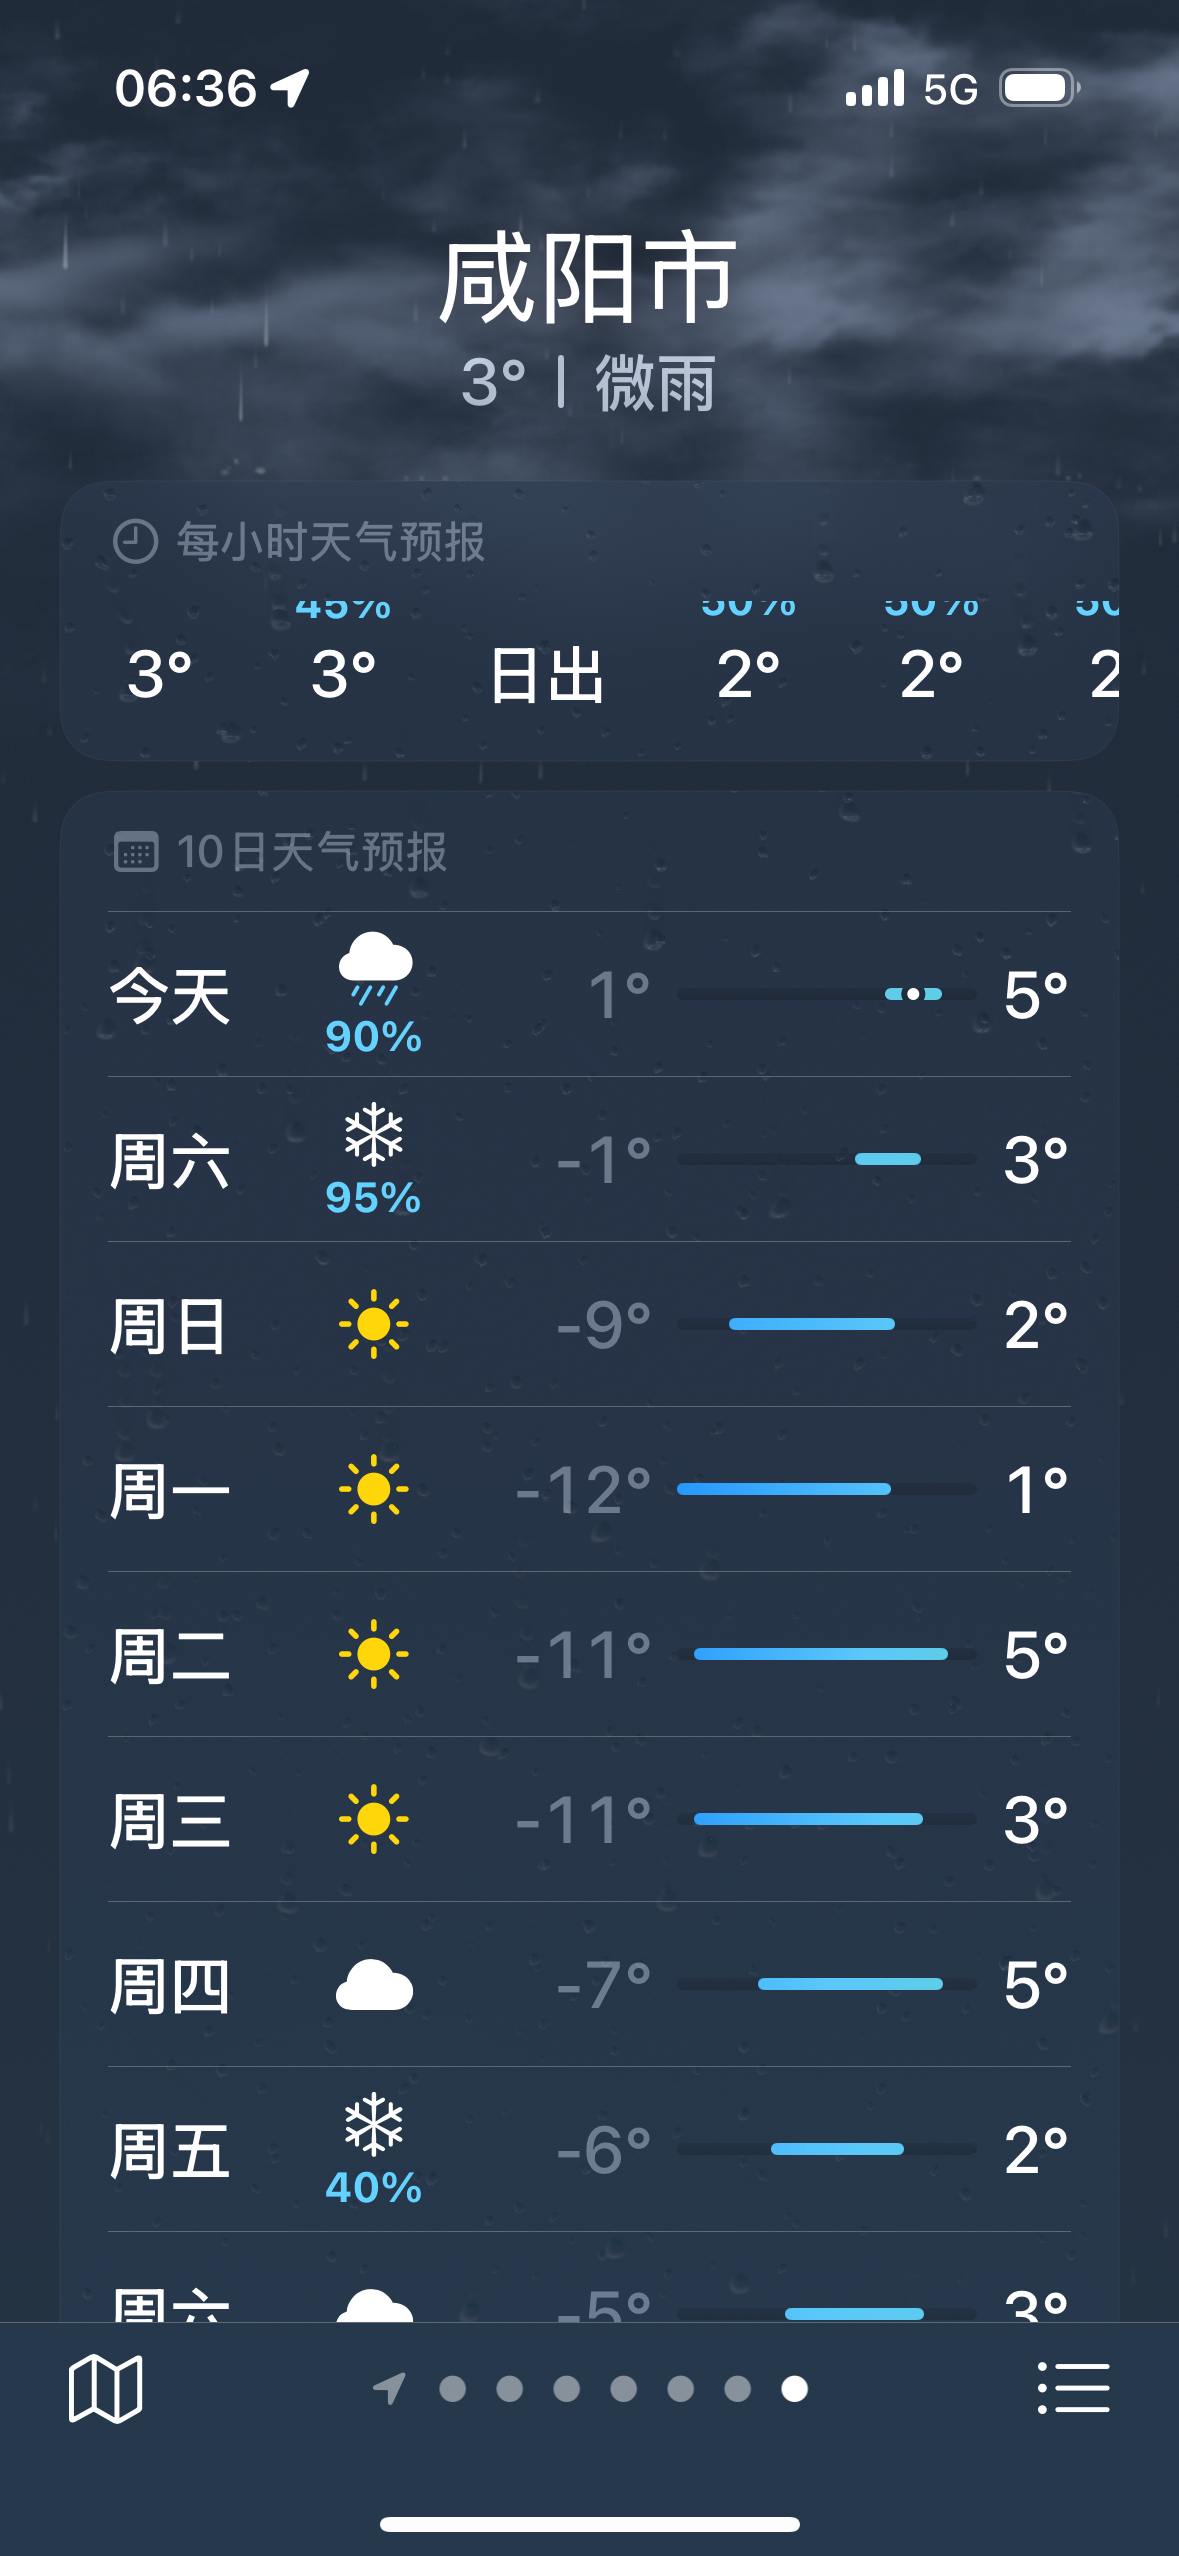The height and width of the screenshot is (2556, 1179).
Task: Tap the snowflake icon for the first 周六 row
Action: pos(374,1135)
